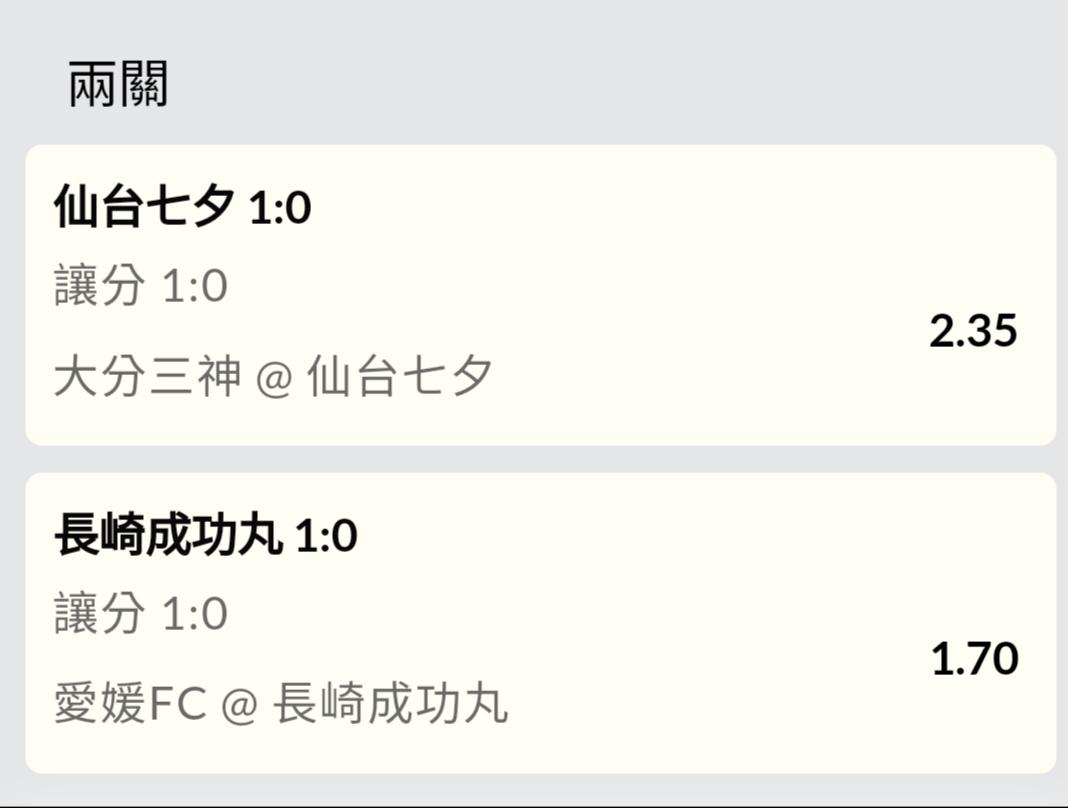1068x808 pixels.
Task: Select the bold 仙台七夕 1:0 selection title
Action: click(182, 209)
